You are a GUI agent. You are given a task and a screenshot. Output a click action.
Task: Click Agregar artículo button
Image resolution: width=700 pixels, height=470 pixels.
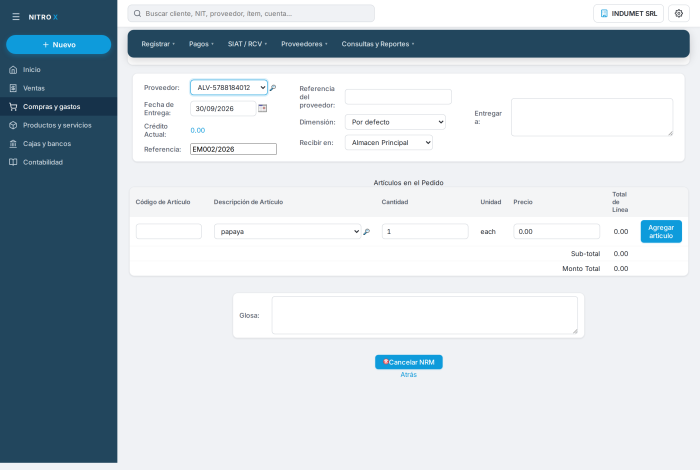(661, 231)
